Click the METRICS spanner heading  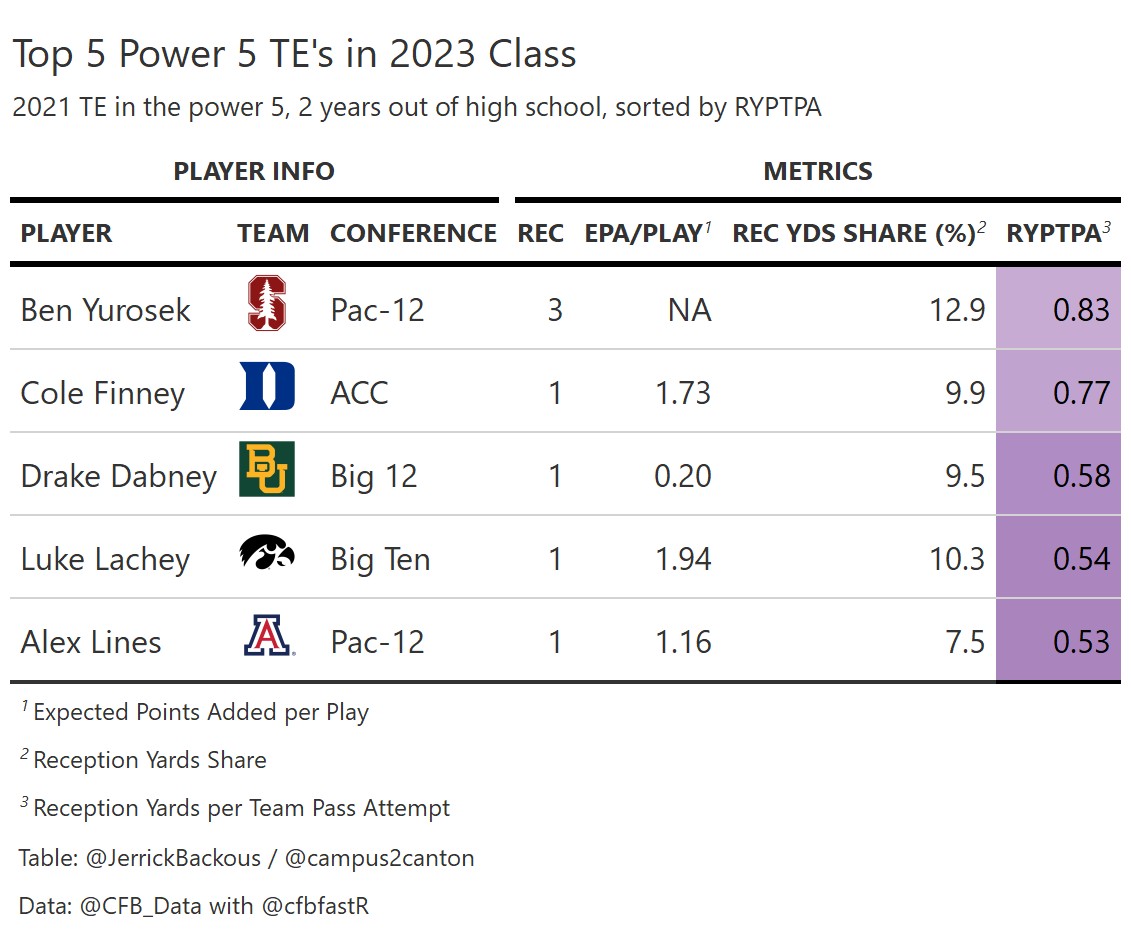tap(817, 172)
